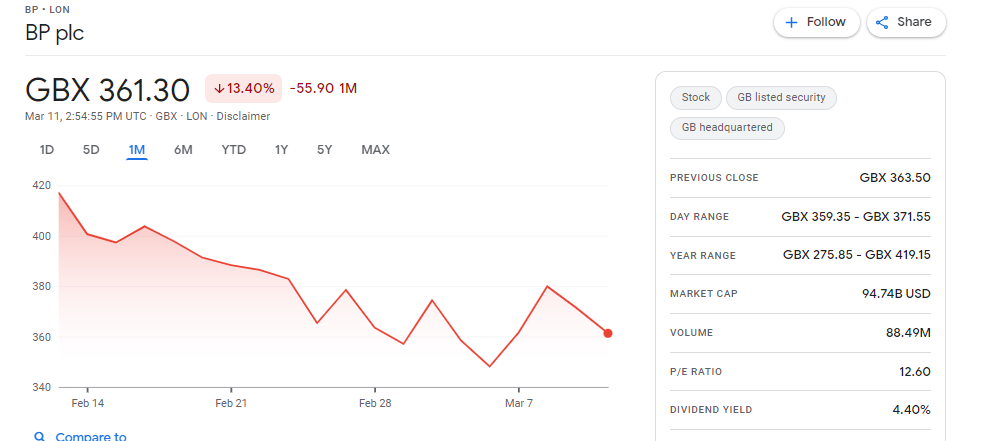The width and height of the screenshot is (998, 441).
Task: Click the Follow button
Action: (817, 22)
